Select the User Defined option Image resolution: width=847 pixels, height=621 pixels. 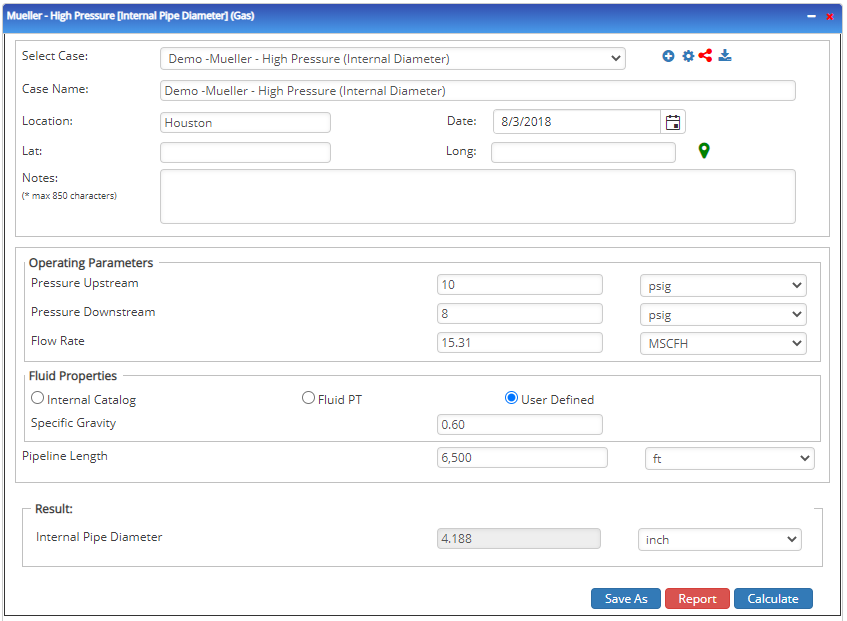tap(510, 397)
